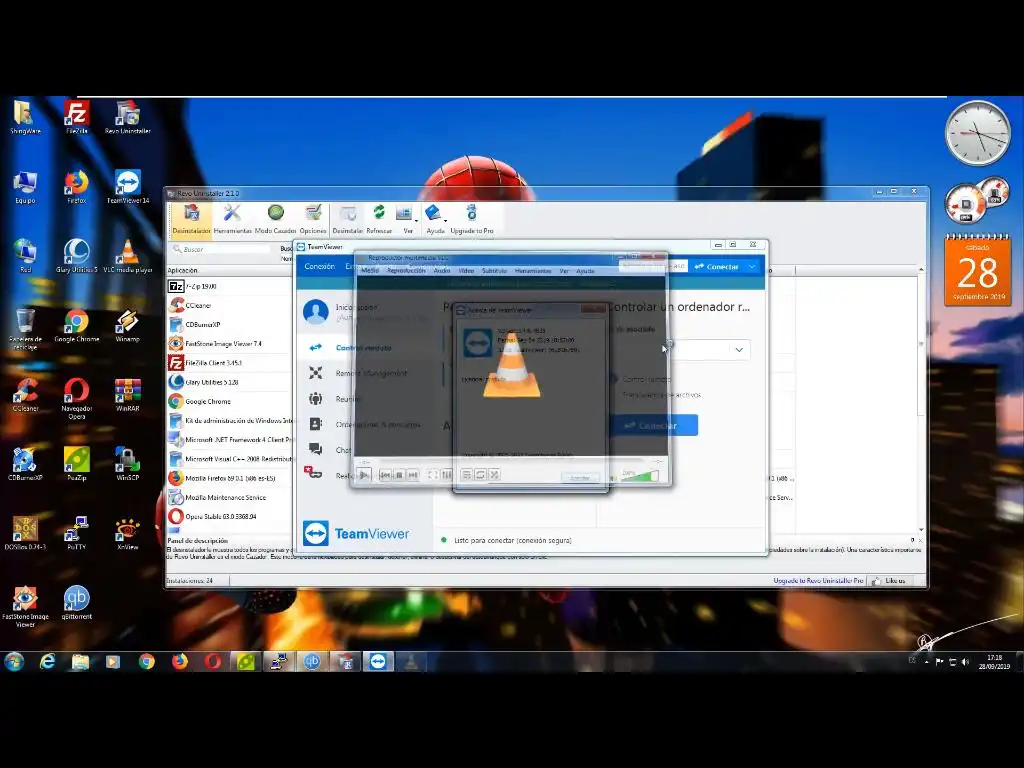1024x768 pixels.
Task: Open Ordenadores & contactos in TeamViewer sidebar
Action: [366, 424]
